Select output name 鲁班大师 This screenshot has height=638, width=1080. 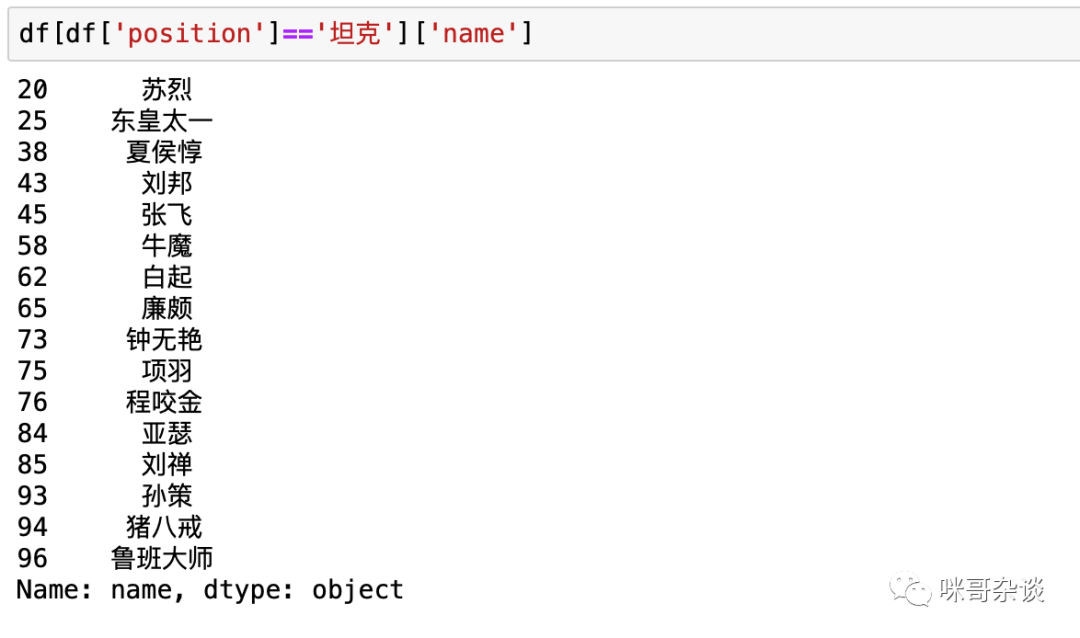pyautogui.click(x=162, y=558)
